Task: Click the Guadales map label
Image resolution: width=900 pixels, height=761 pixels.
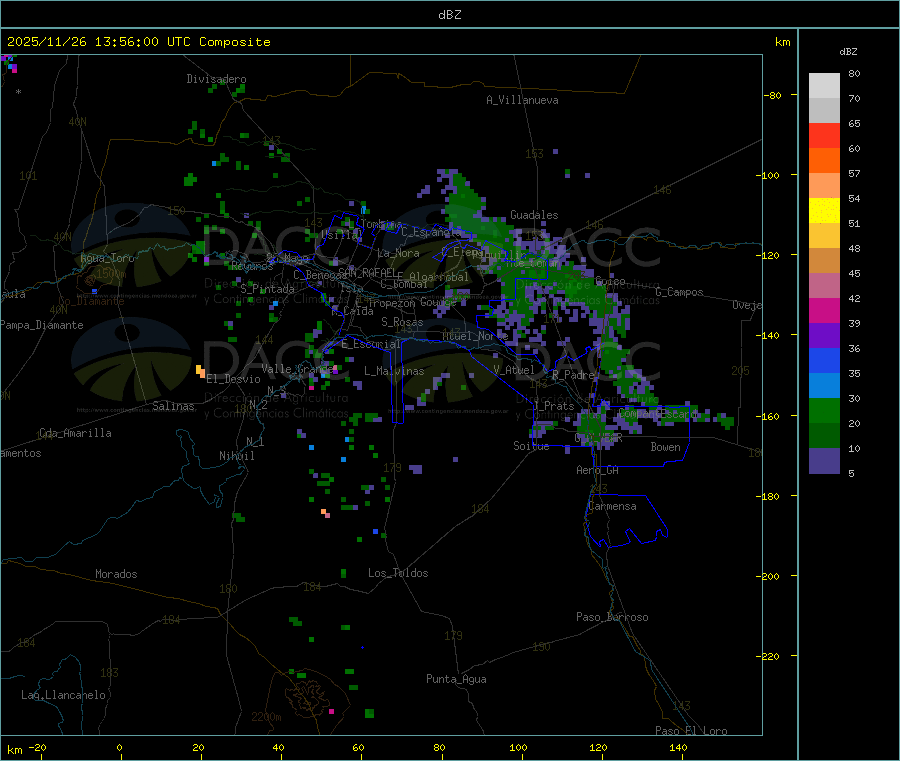Action: (534, 215)
